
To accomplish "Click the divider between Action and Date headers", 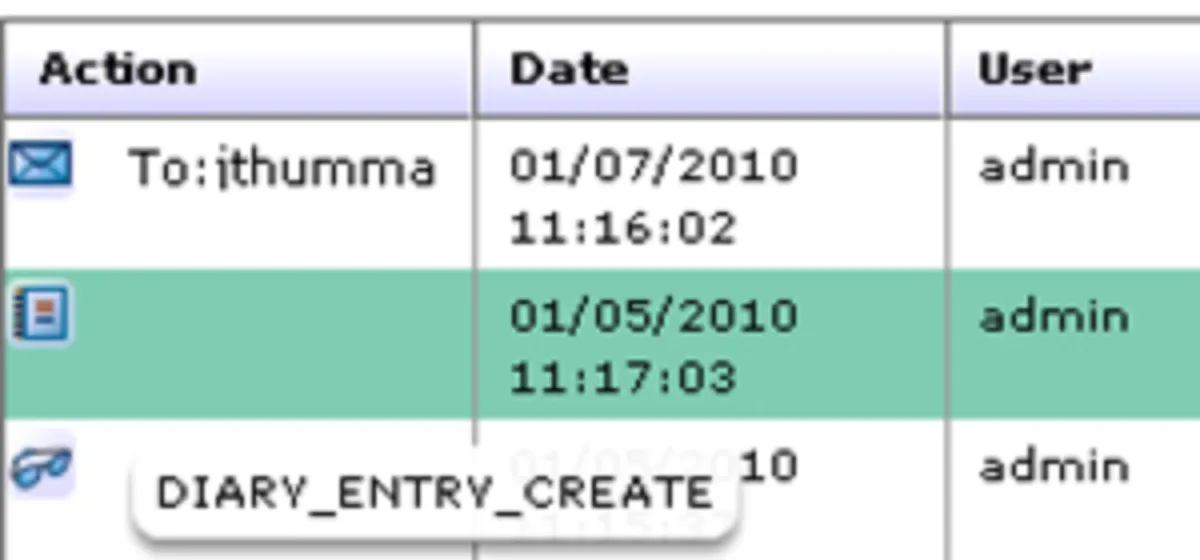I will click(x=474, y=70).
